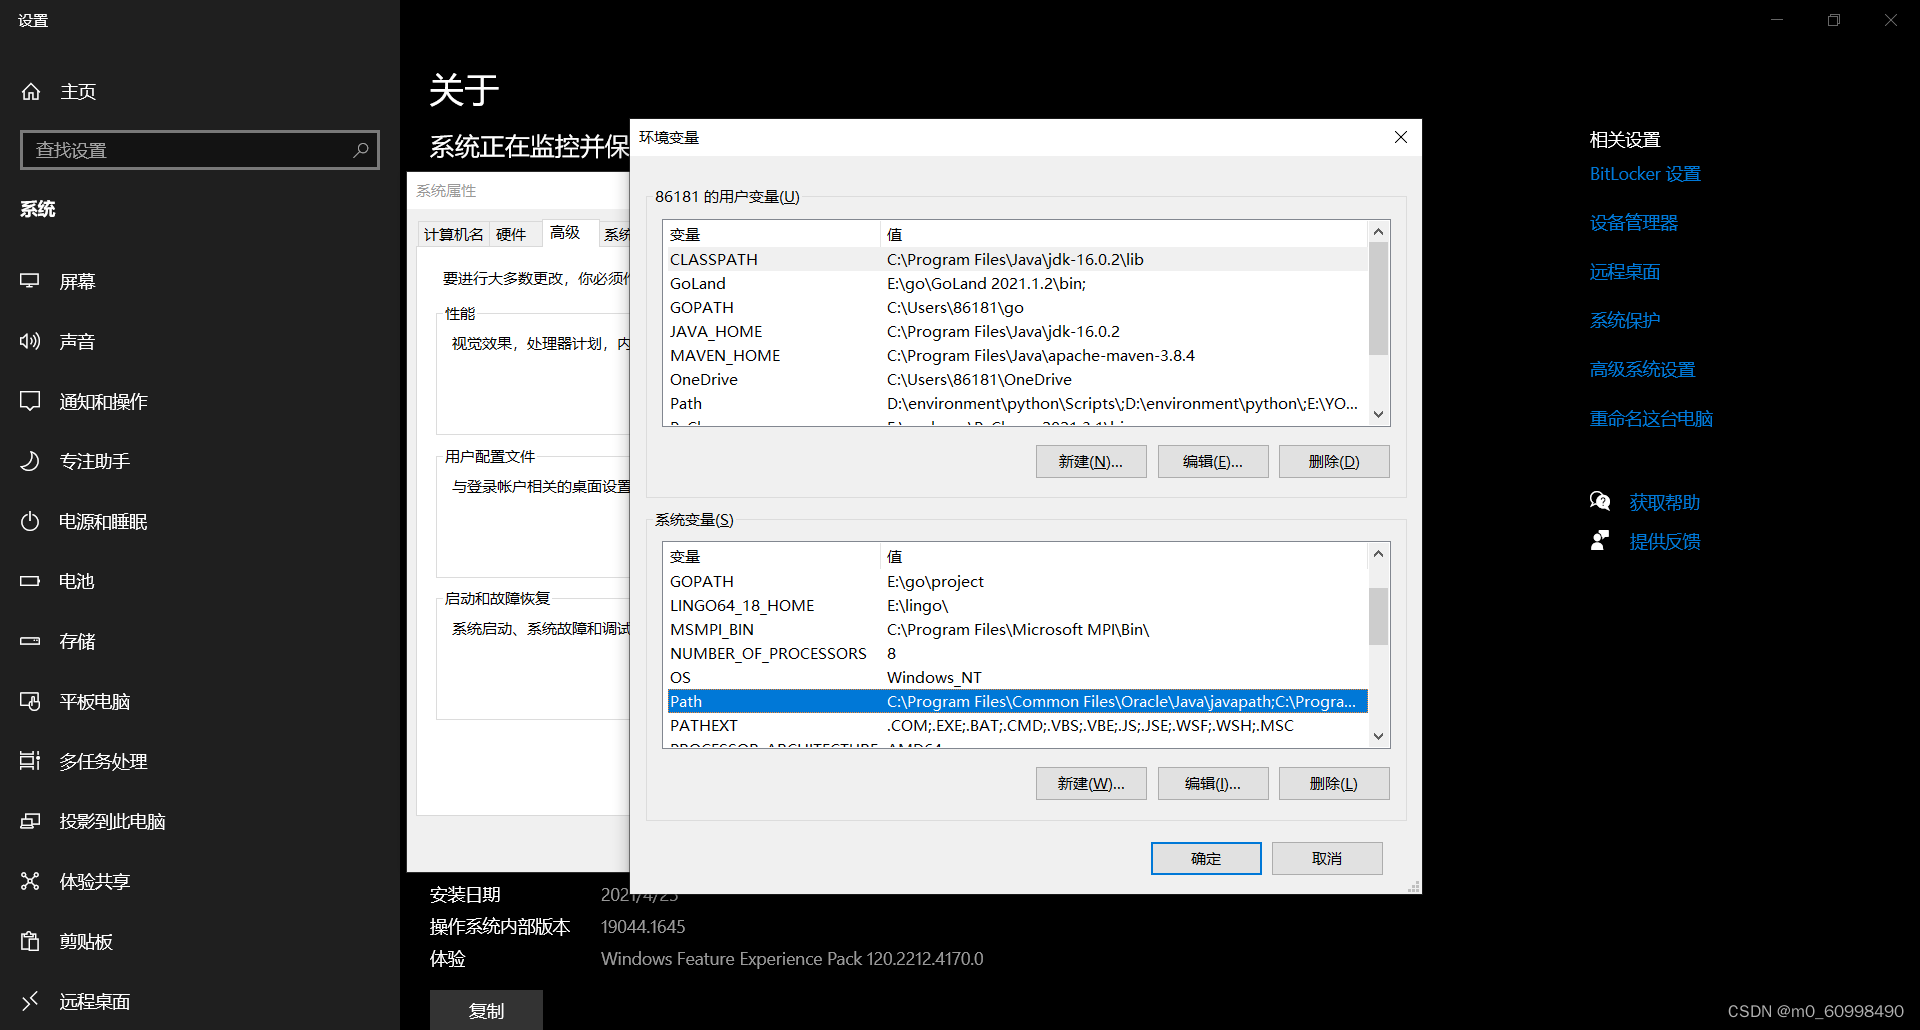
Task: Click user variables scrollbar down arrow
Action: 1378,414
